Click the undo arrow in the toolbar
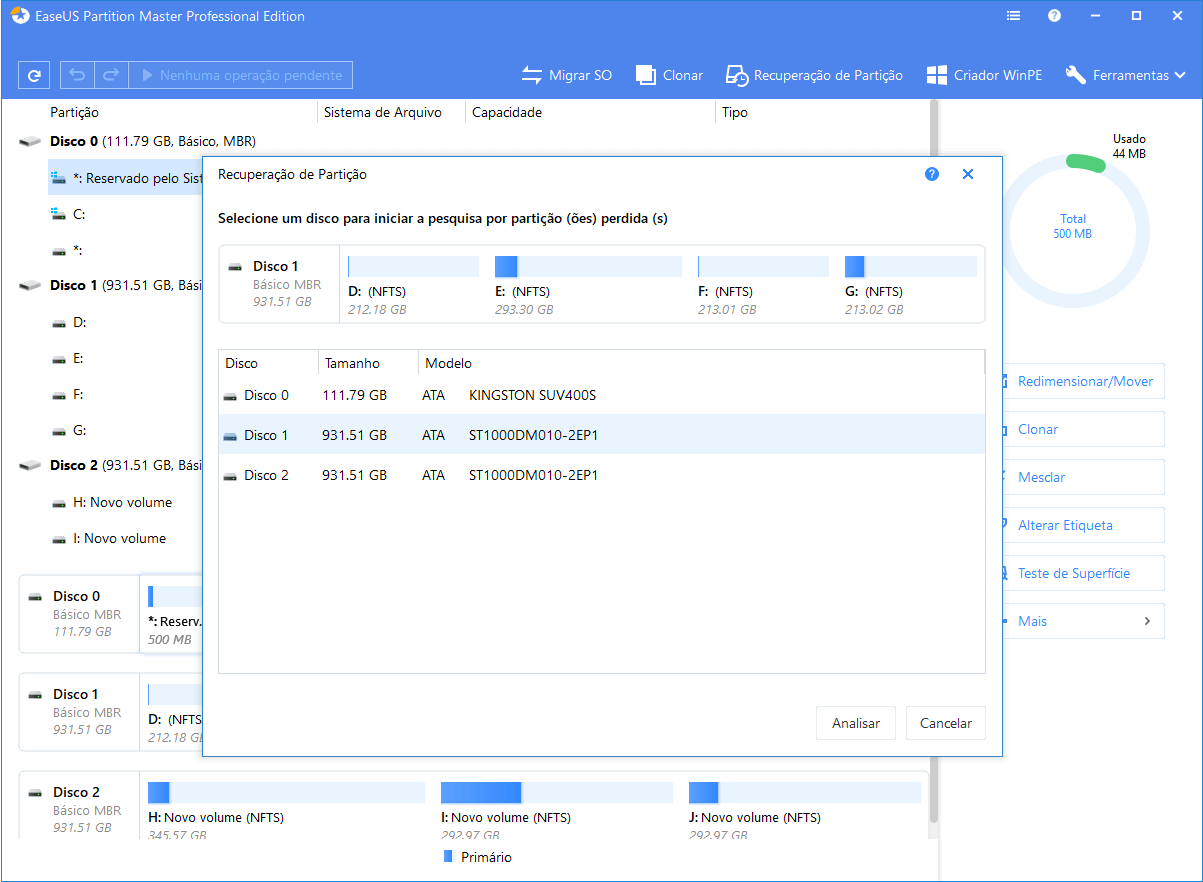1203x882 pixels. (78, 75)
